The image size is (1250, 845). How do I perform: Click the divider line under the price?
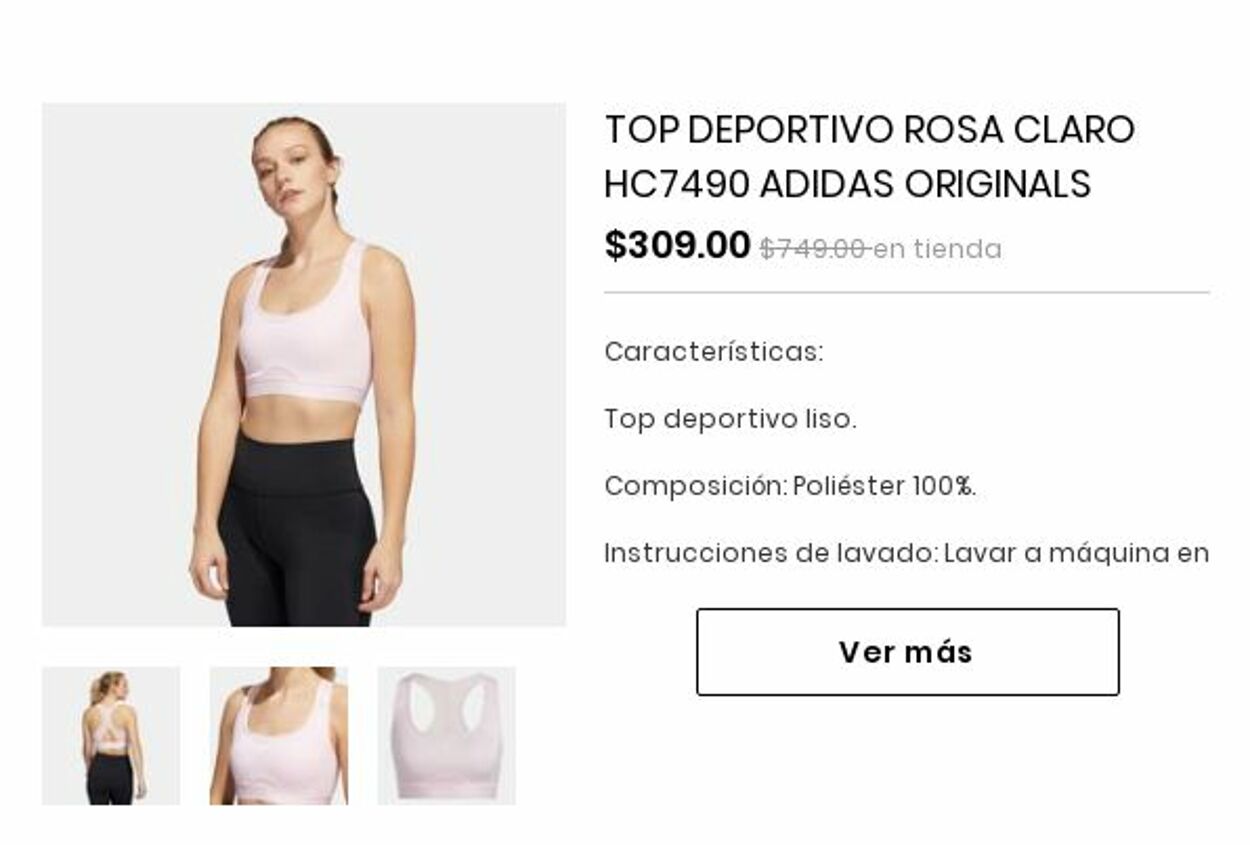click(x=907, y=293)
